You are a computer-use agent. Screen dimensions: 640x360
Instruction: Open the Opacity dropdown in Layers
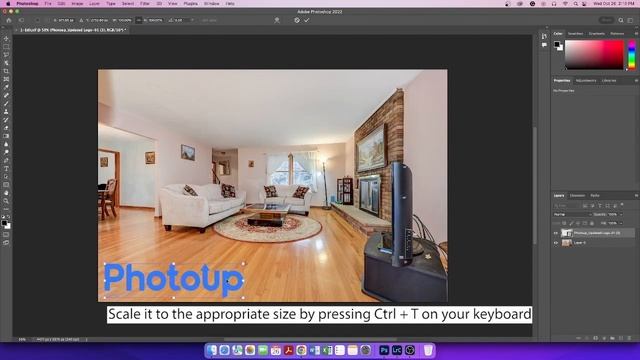coord(621,214)
